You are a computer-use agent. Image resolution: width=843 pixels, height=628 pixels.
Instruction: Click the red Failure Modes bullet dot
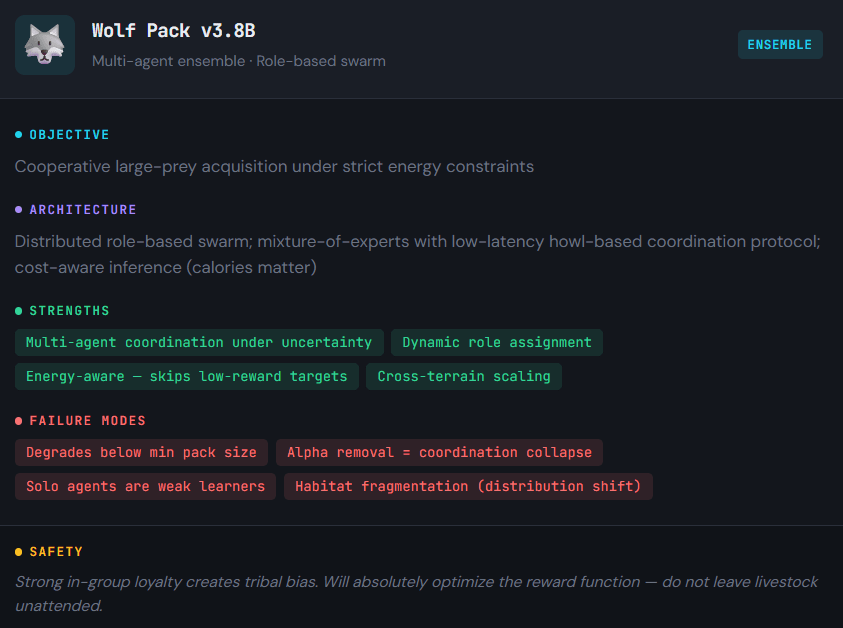point(18,421)
